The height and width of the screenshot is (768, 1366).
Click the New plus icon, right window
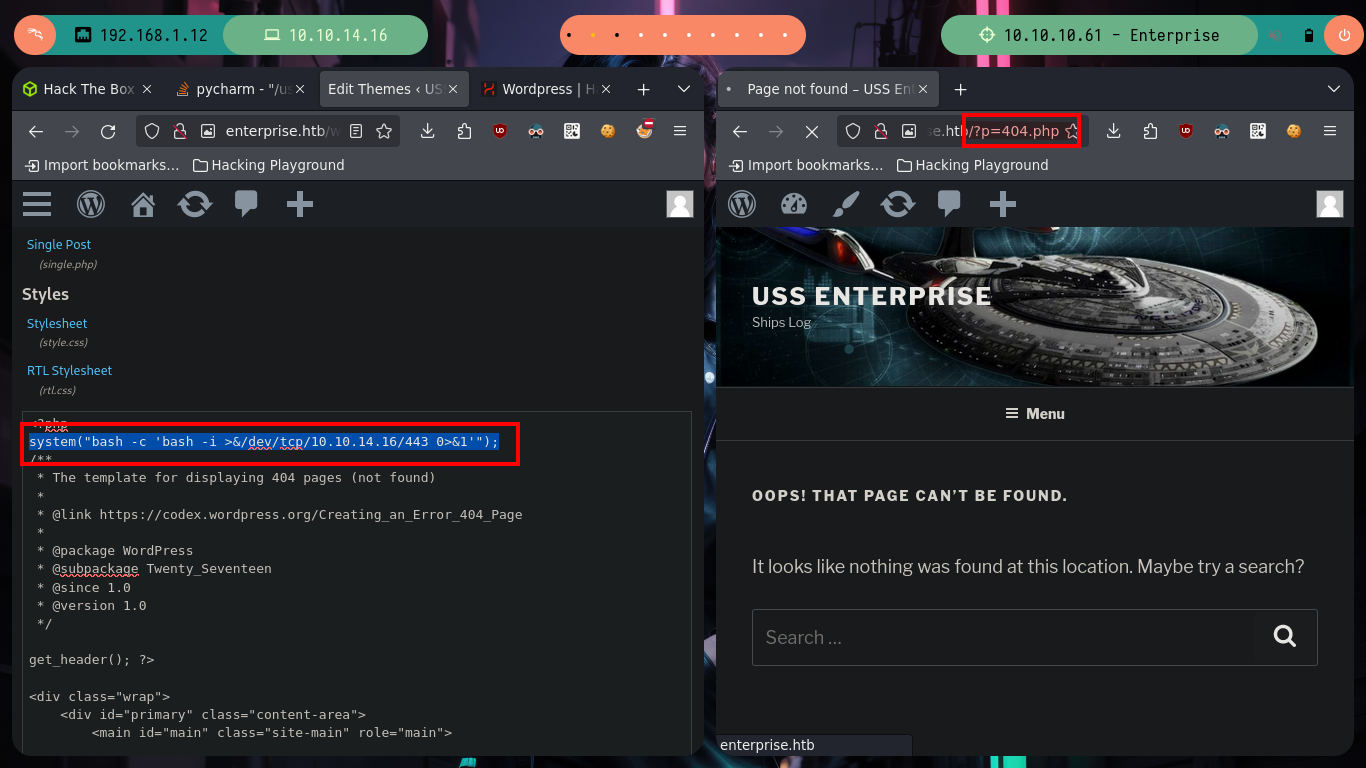[x=1003, y=204]
